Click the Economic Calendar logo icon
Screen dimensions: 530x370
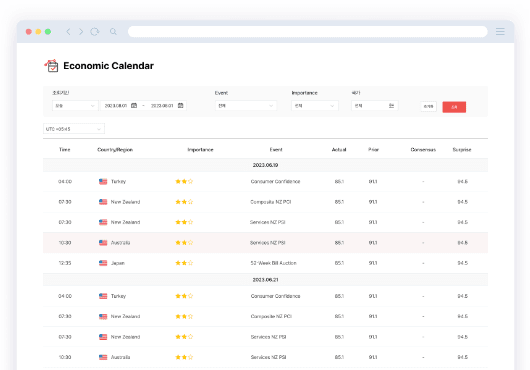pos(52,66)
